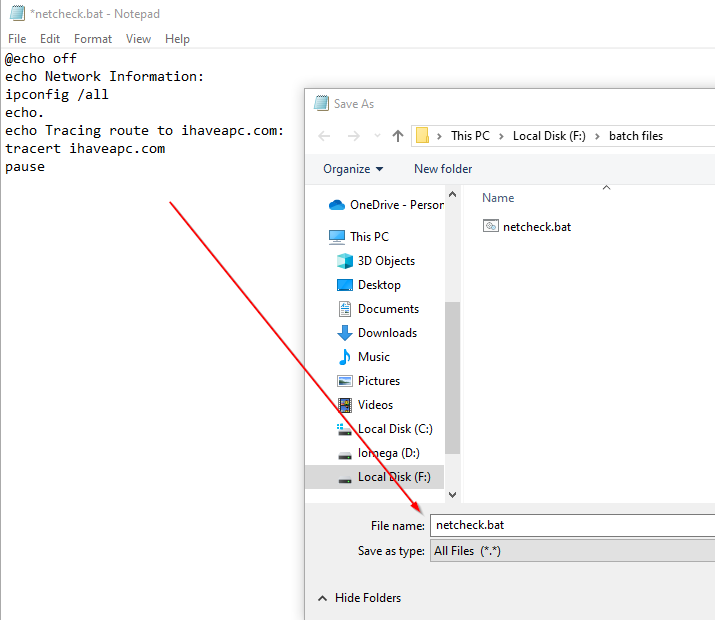
Task: Click the 'pause' line in Notepad
Action: (x=25, y=167)
